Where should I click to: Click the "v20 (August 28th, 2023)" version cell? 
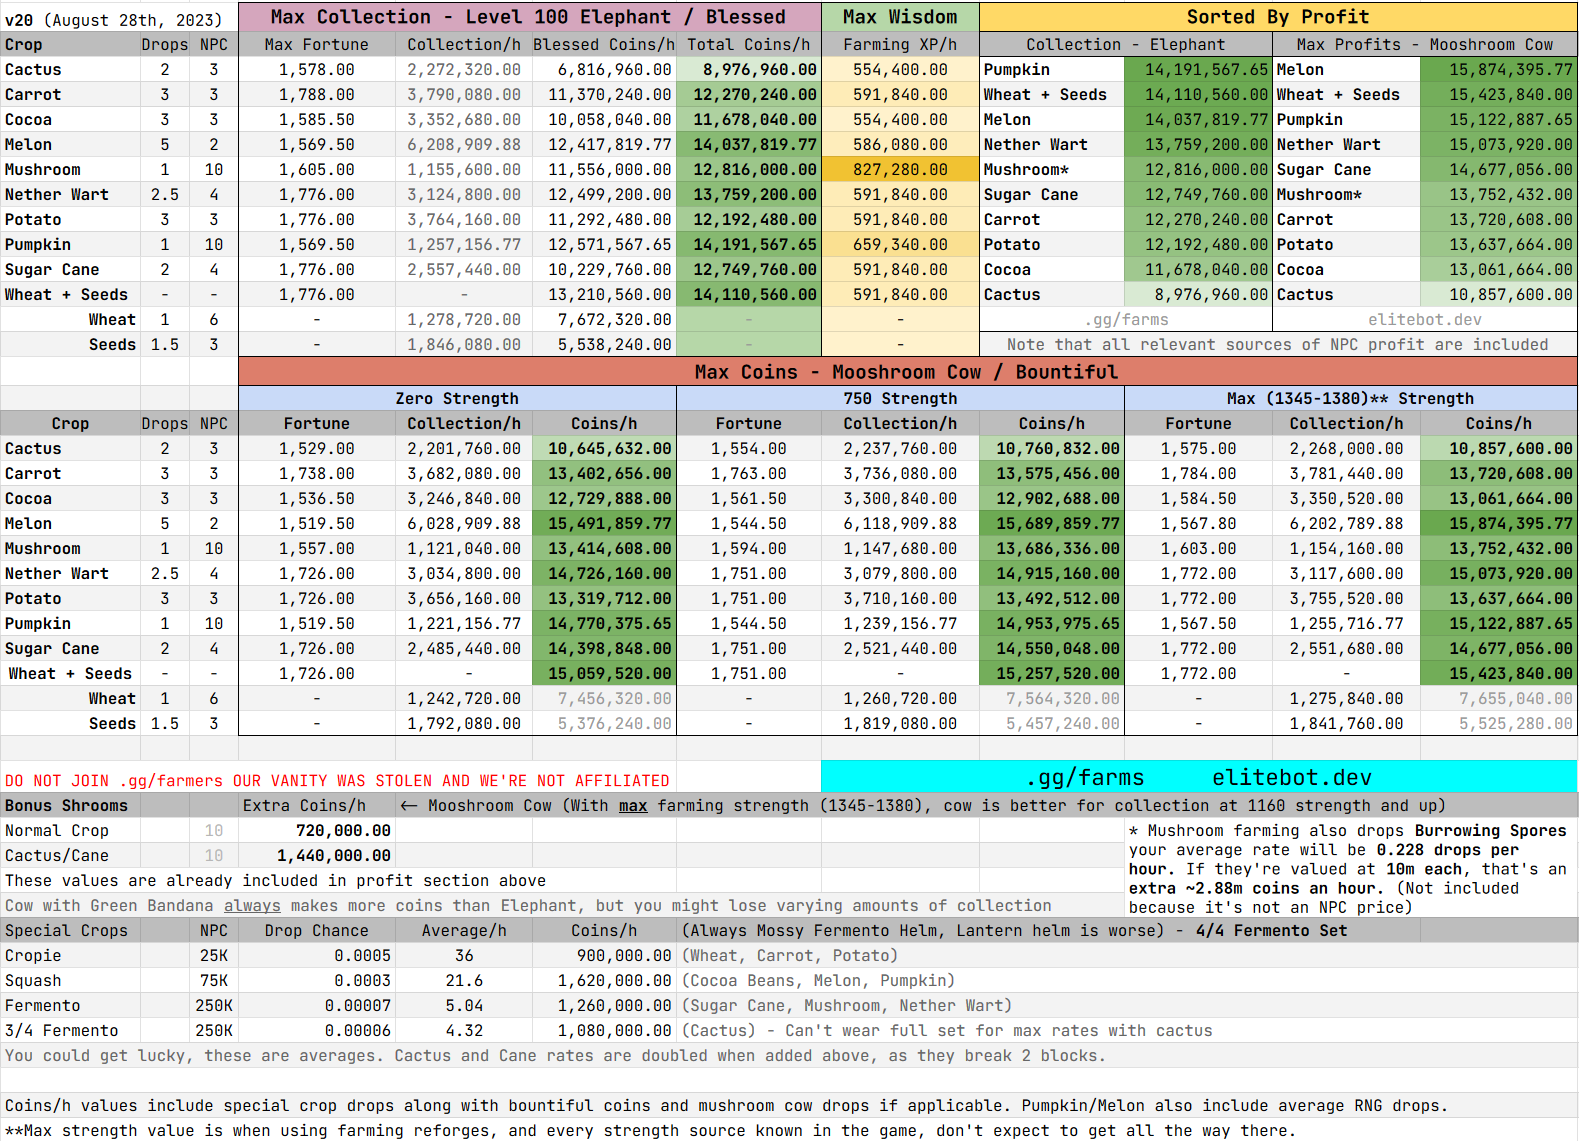tap(114, 19)
